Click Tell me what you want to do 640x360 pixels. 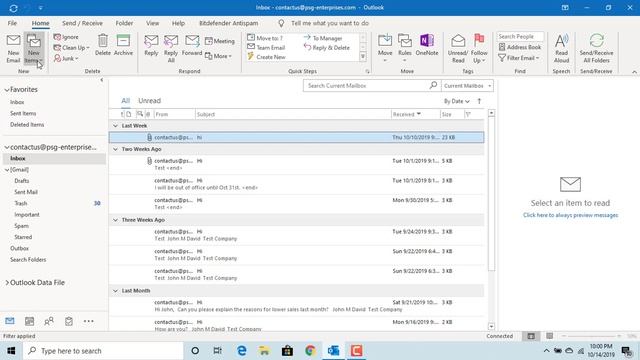[x=330, y=23]
